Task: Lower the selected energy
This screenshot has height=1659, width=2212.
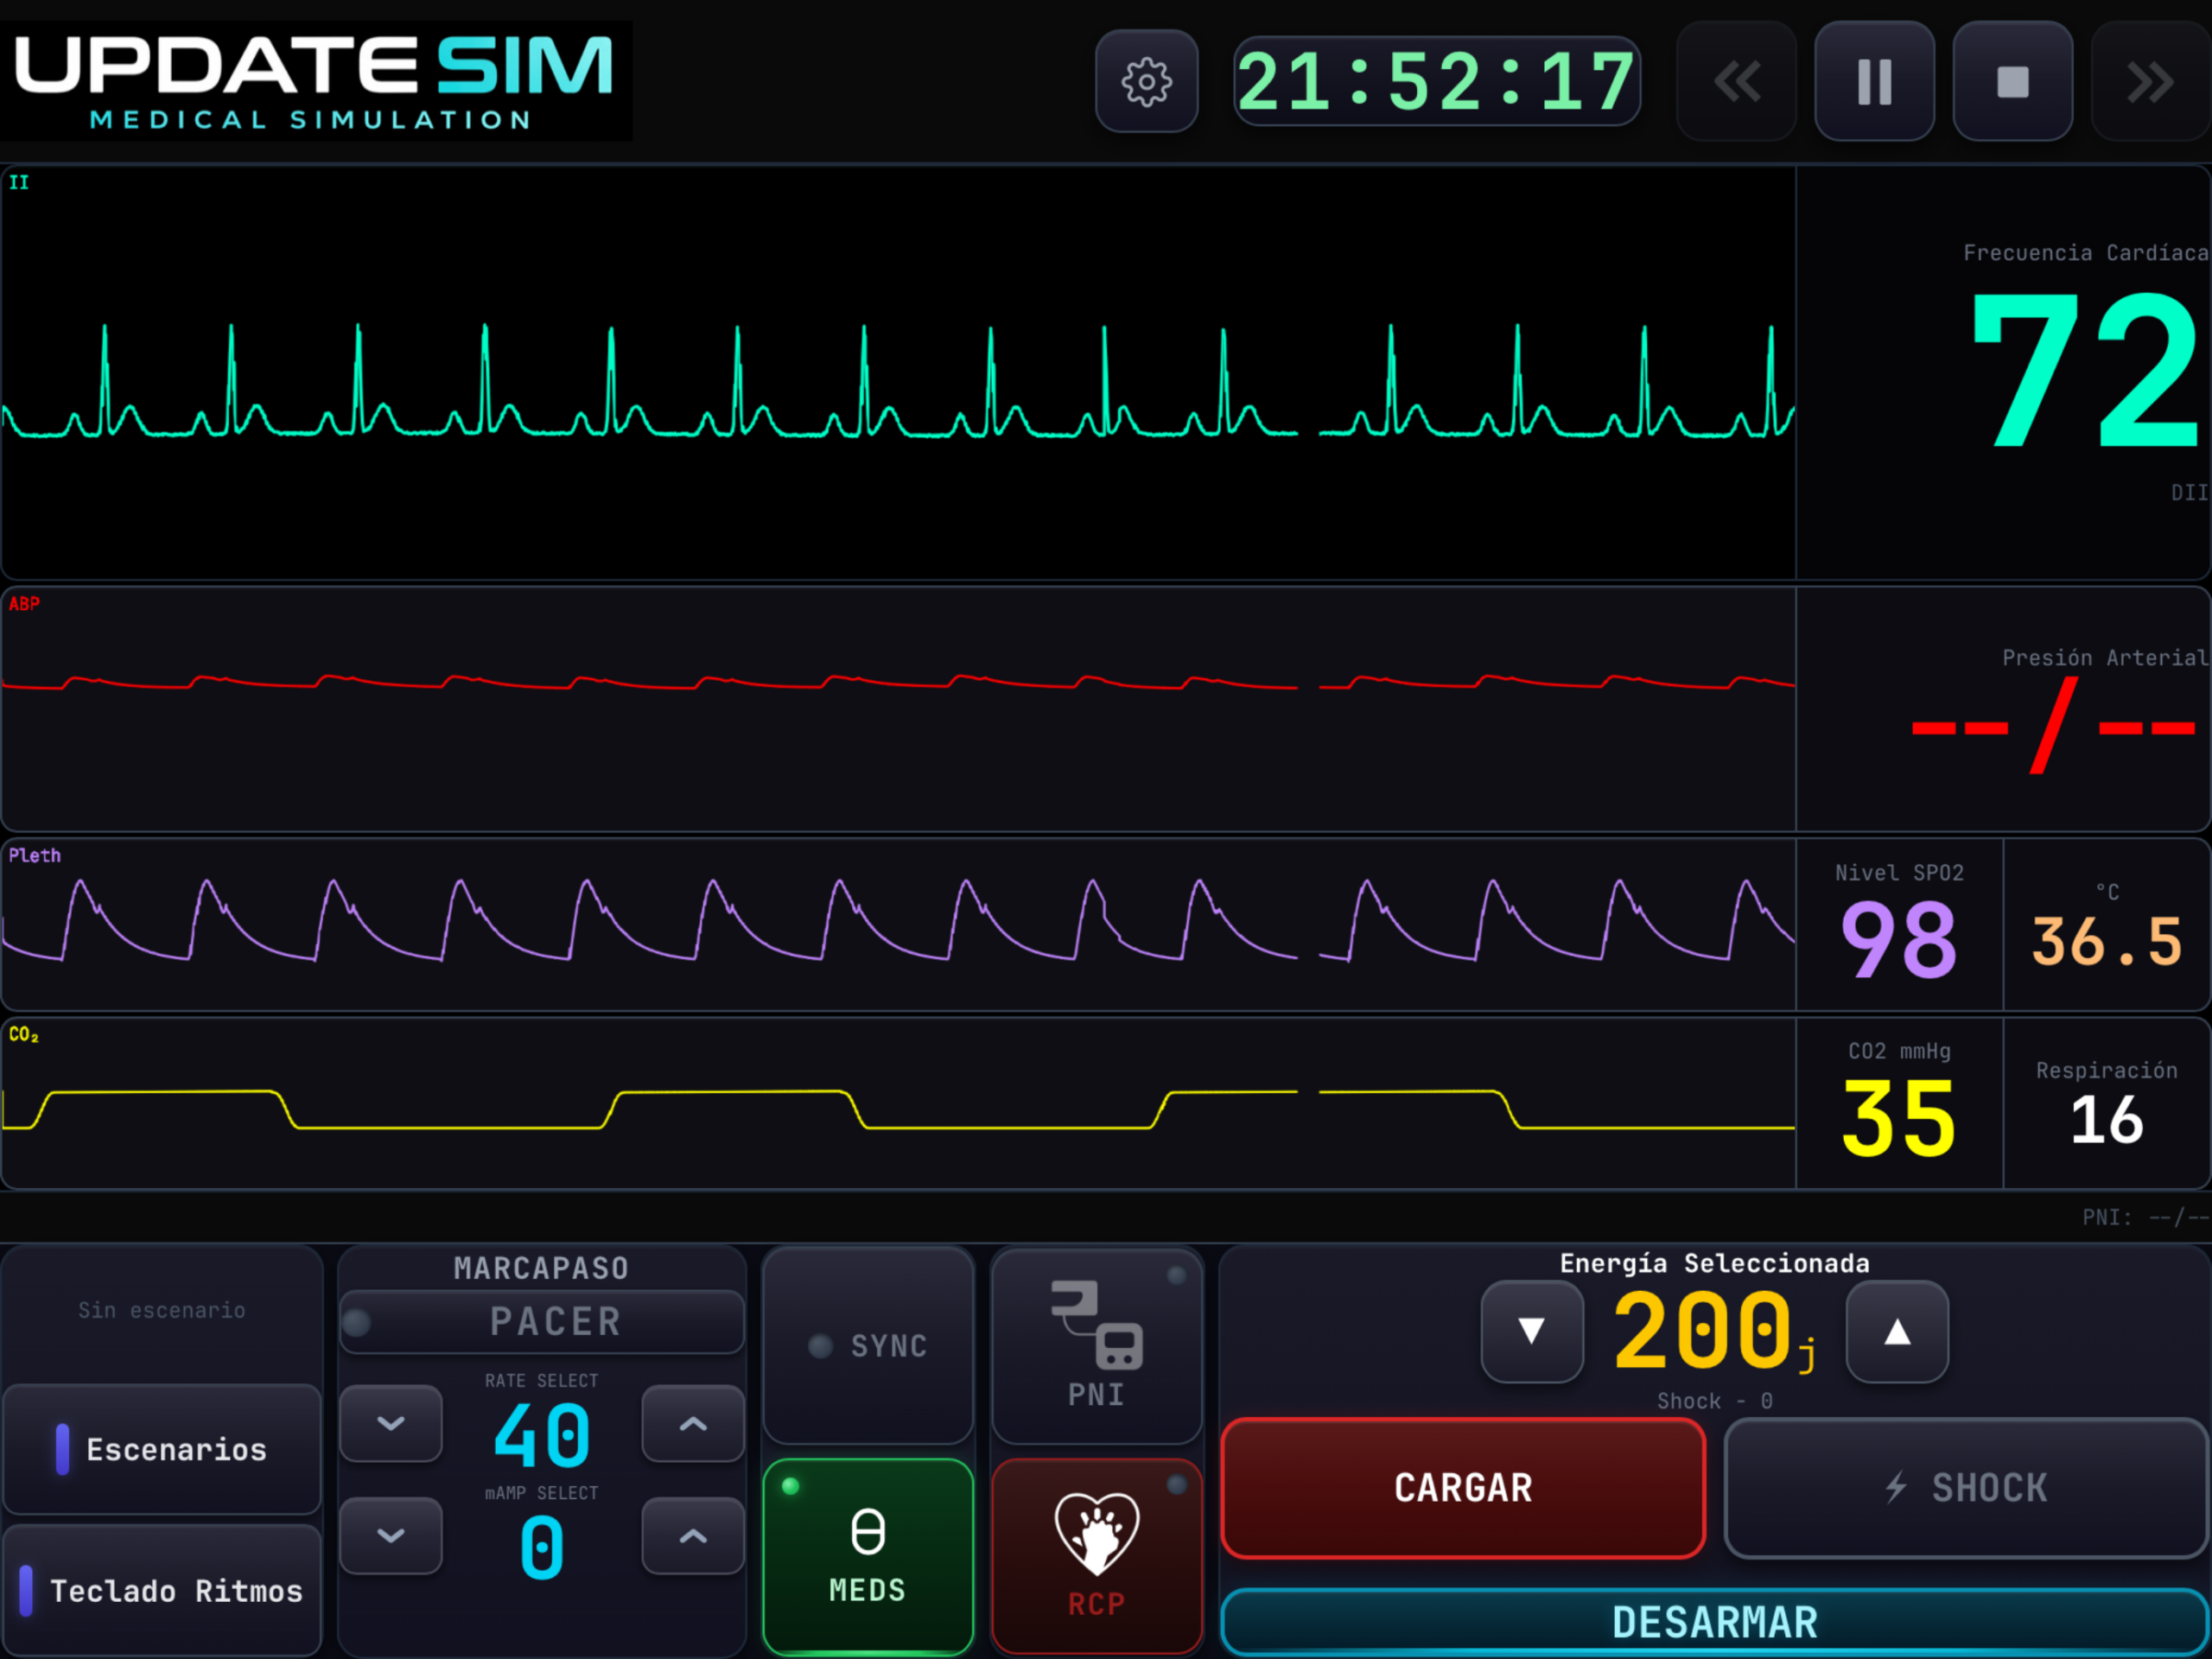Action: 1532,1331
